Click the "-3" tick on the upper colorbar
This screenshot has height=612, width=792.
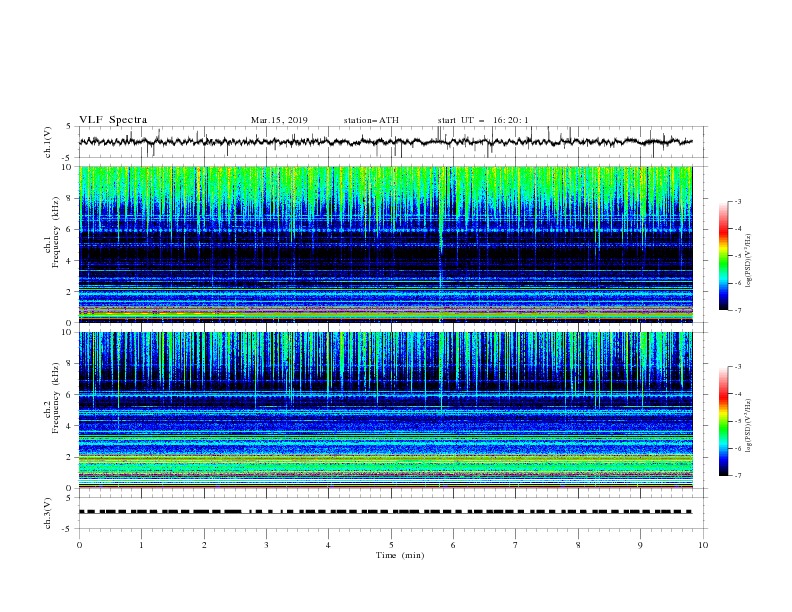(x=737, y=201)
